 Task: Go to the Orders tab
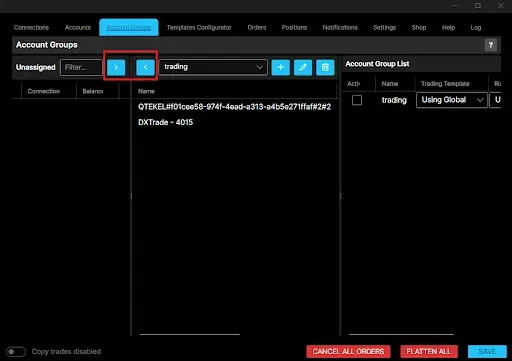(257, 27)
